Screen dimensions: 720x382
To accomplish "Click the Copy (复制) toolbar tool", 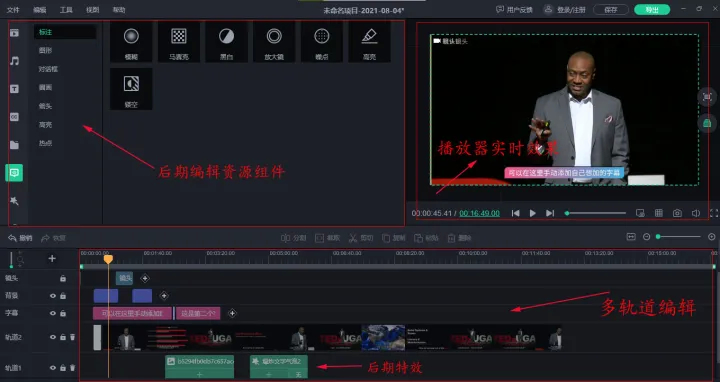I will (394, 238).
